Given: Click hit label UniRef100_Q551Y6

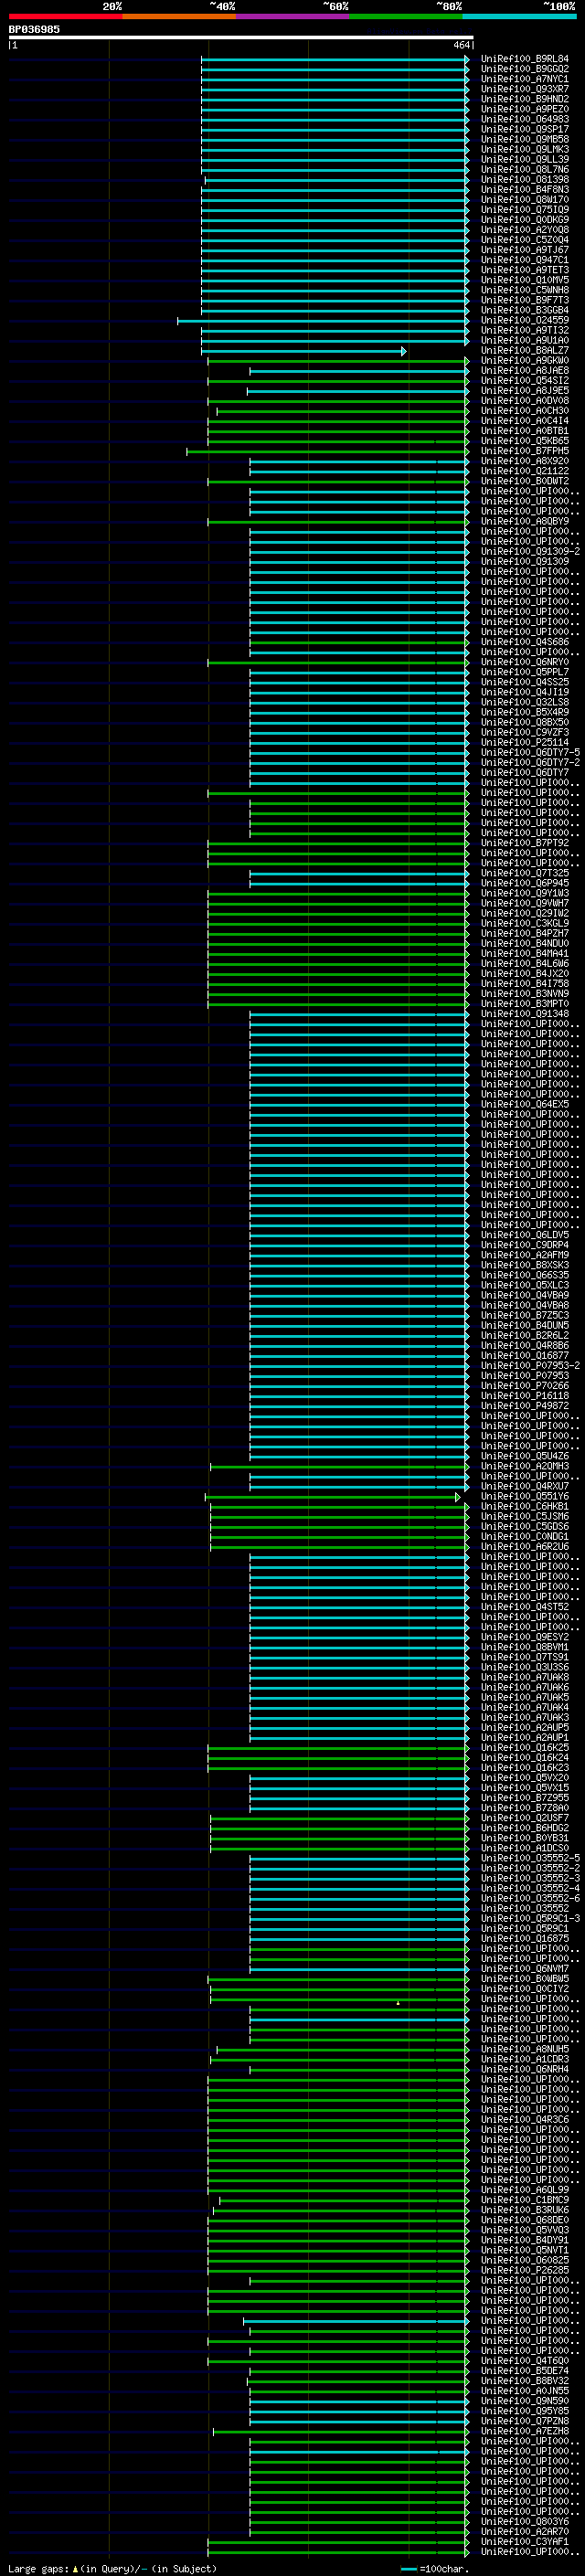Looking at the screenshot, I should (x=525, y=1496).
